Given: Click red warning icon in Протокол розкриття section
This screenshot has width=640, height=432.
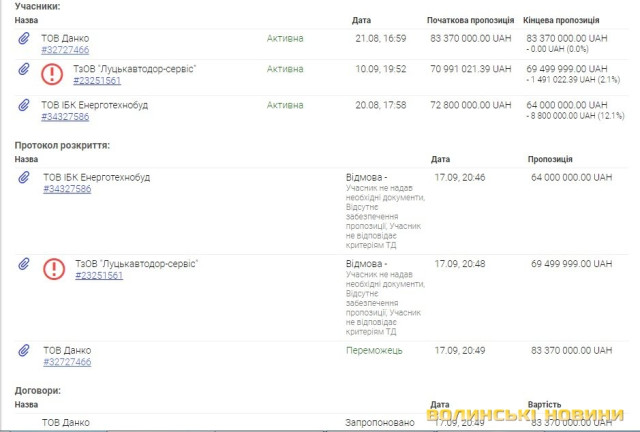Looking at the screenshot, I should point(54,268).
